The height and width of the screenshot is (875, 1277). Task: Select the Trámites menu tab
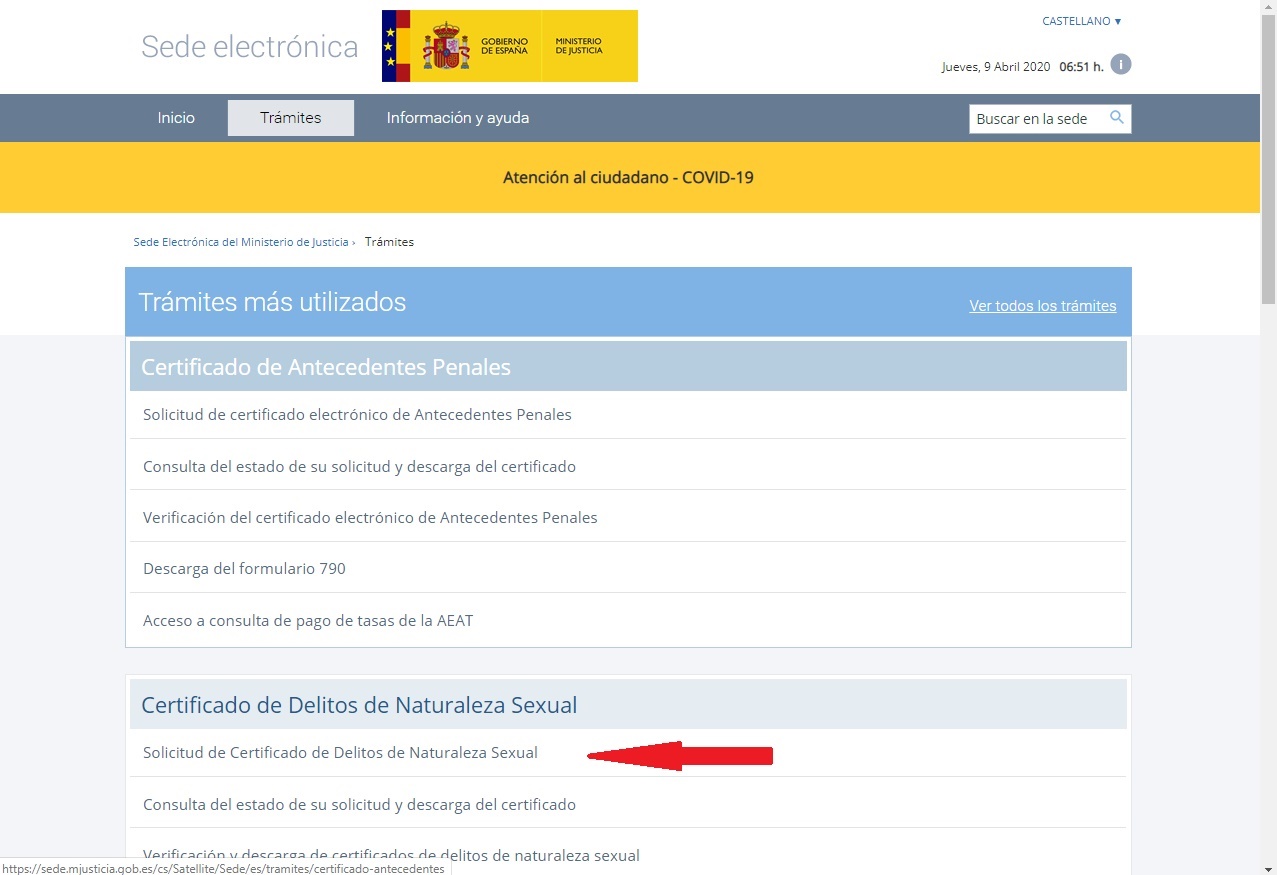click(291, 118)
